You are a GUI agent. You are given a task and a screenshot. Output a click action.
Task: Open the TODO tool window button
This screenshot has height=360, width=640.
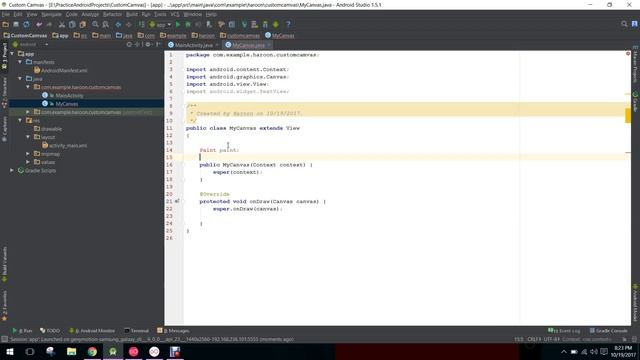50,331
